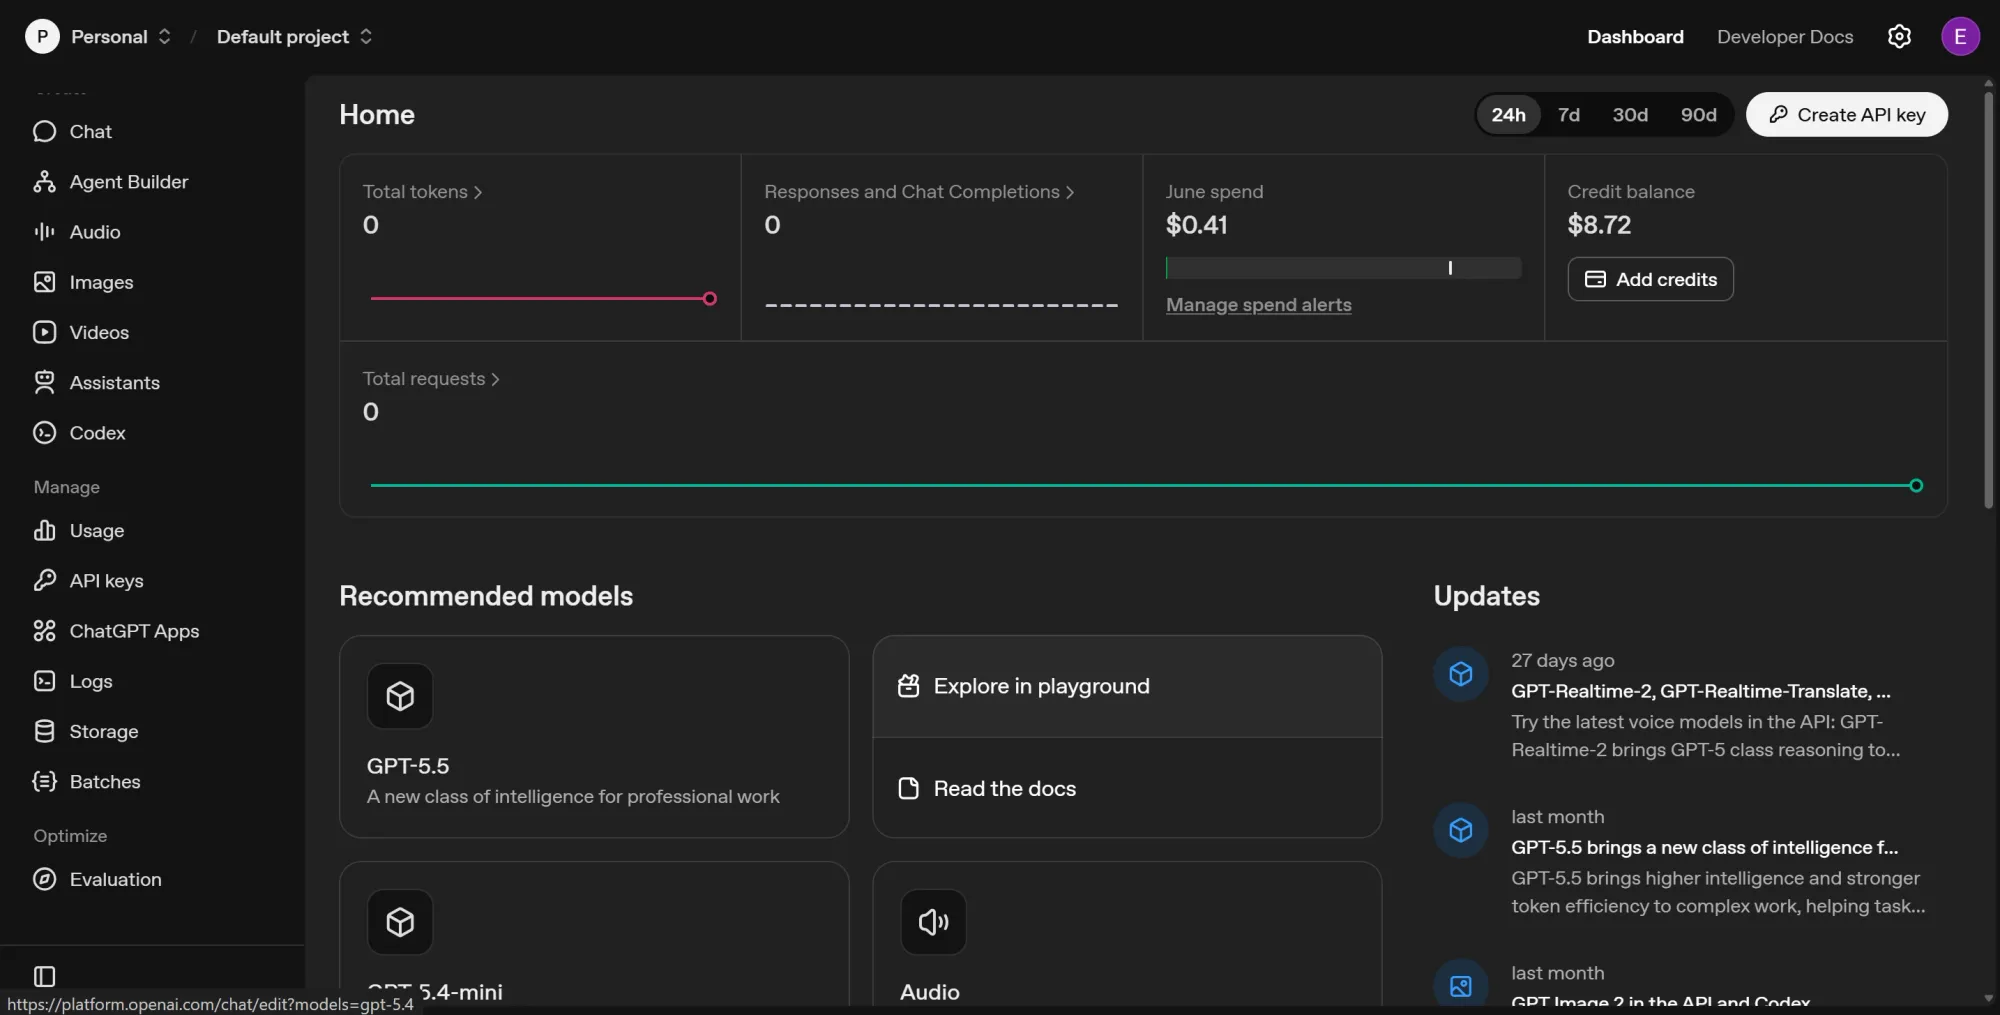Image resolution: width=2000 pixels, height=1015 pixels.
Task: Open the Usage chart icon
Action: (x=44, y=530)
